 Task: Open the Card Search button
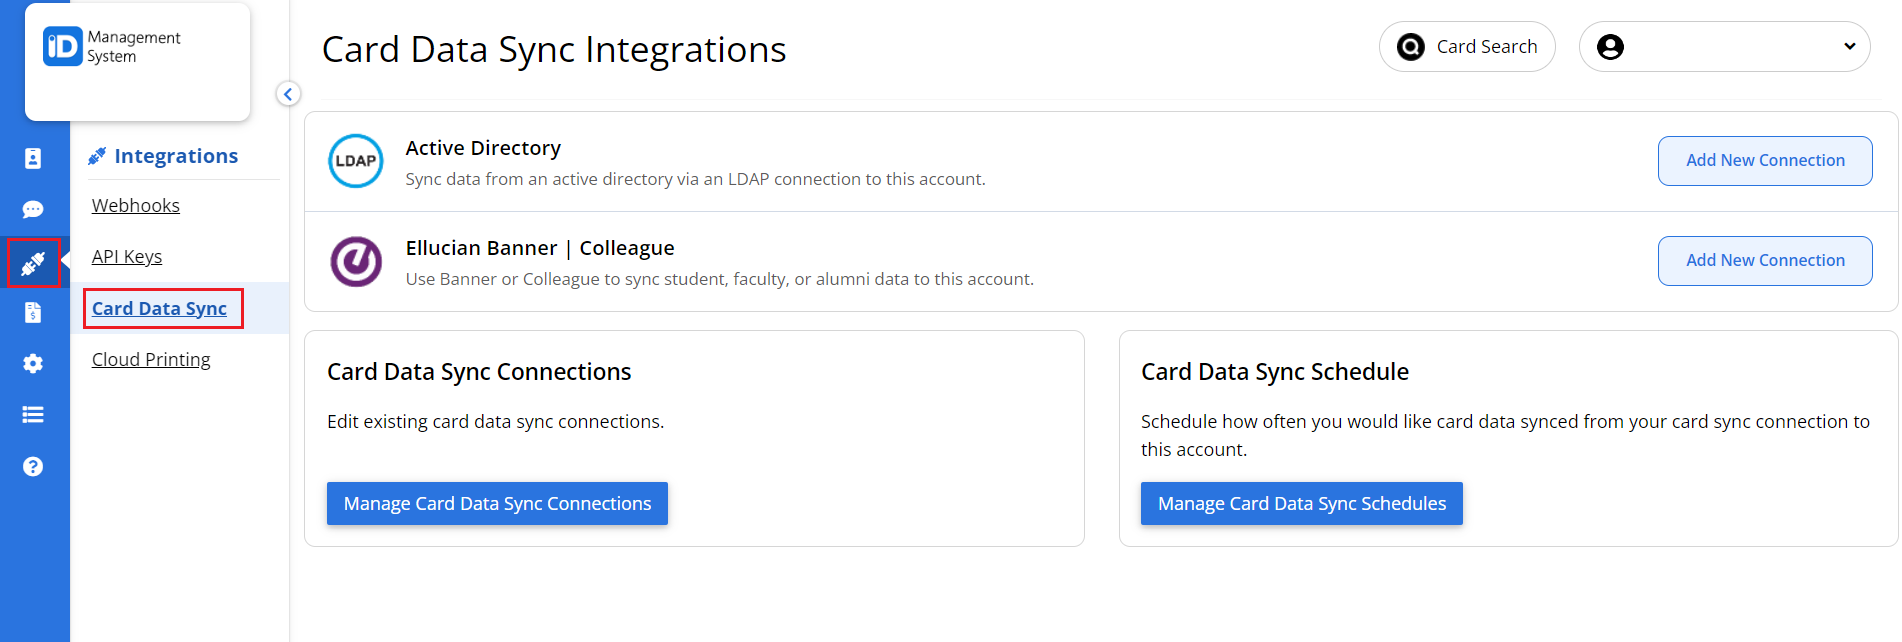pos(1467,47)
